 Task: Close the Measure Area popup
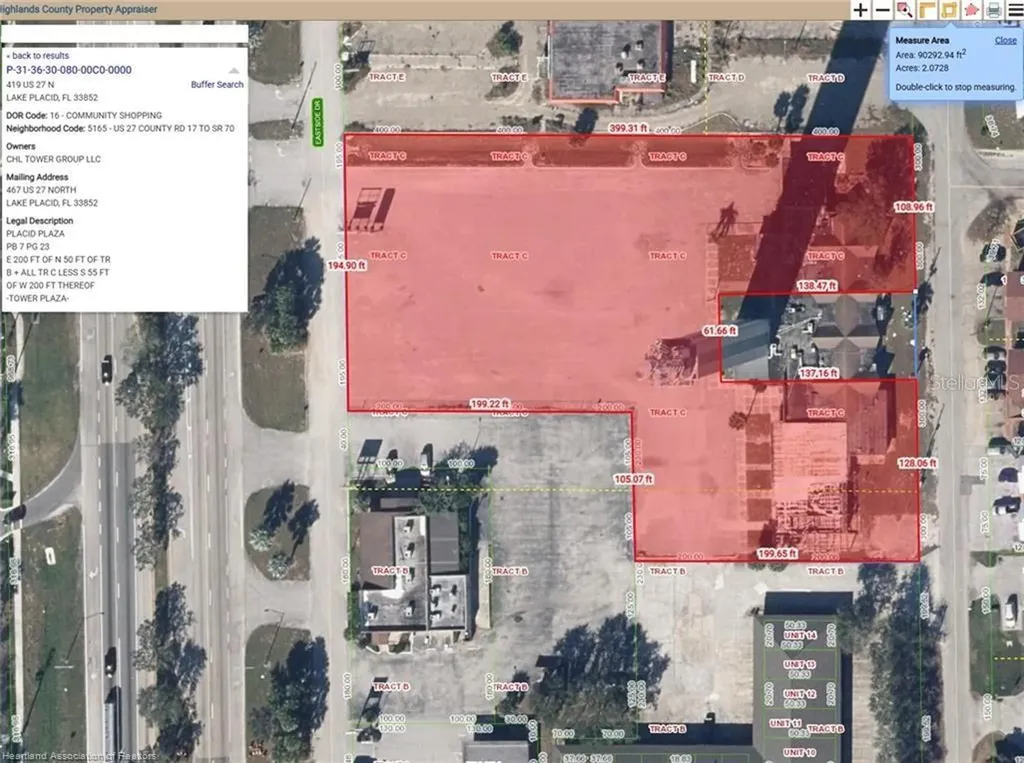1005,40
